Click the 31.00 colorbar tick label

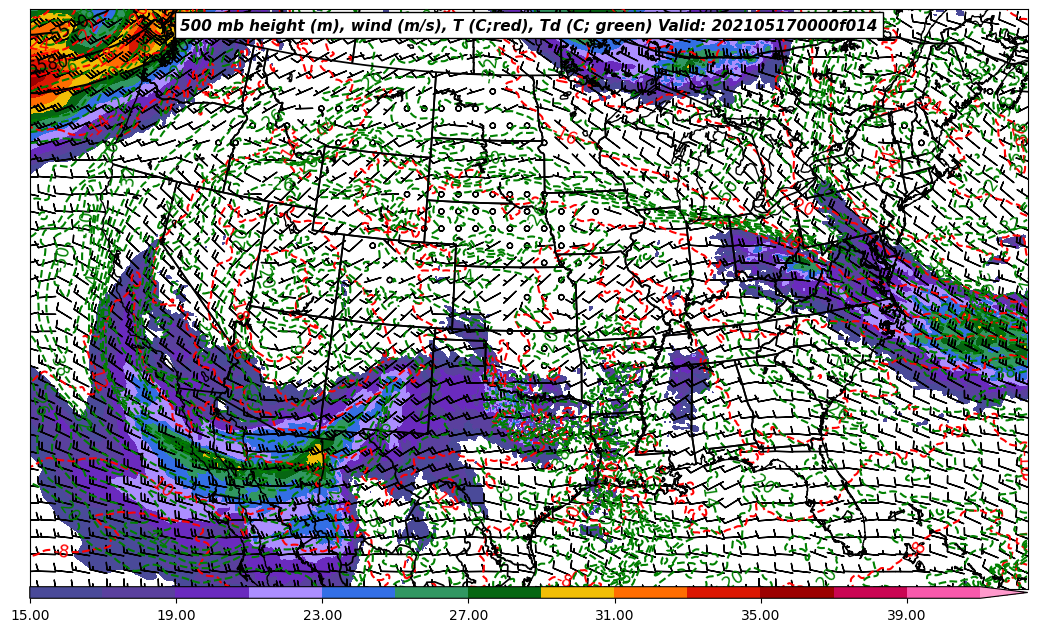(614, 615)
